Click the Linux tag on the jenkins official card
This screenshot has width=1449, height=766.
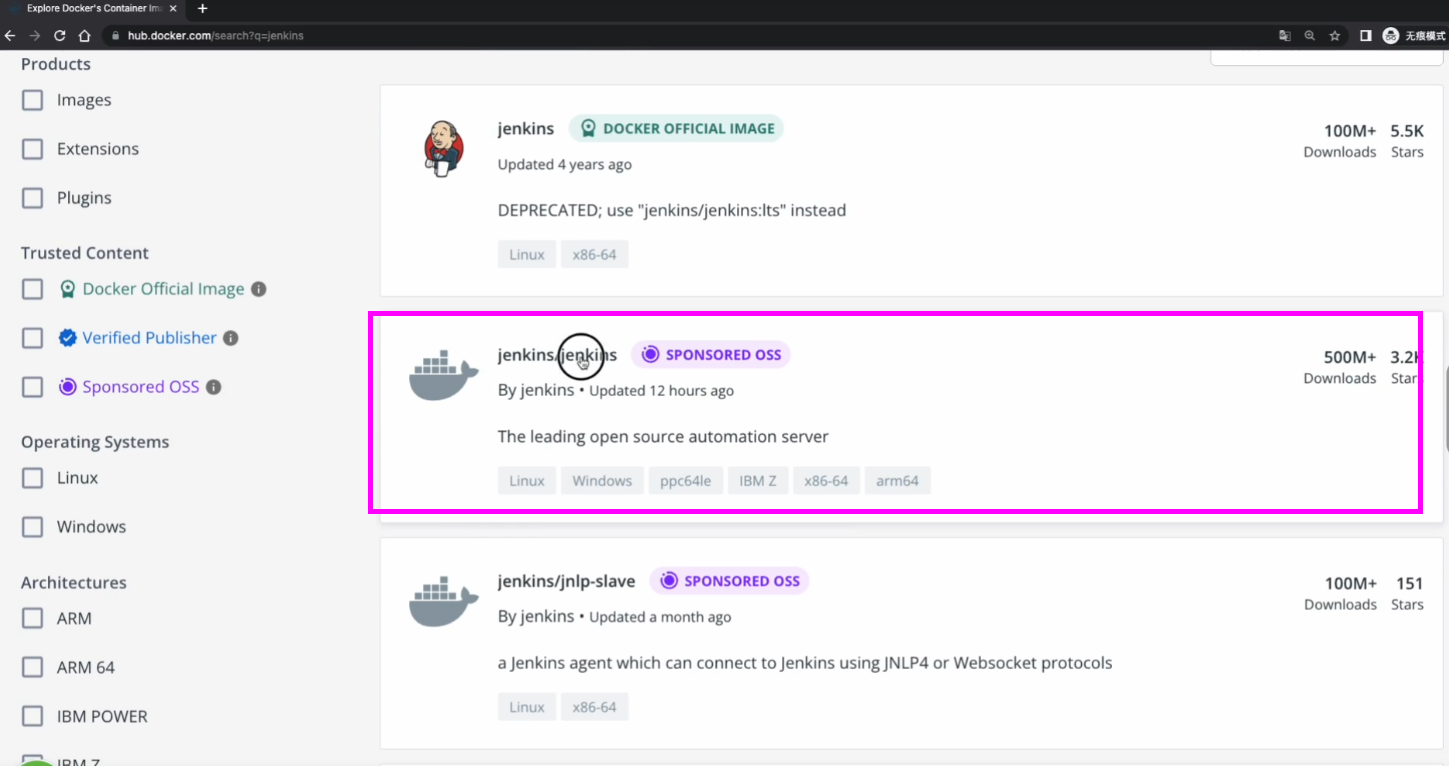pyautogui.click(x=527, y=254)
